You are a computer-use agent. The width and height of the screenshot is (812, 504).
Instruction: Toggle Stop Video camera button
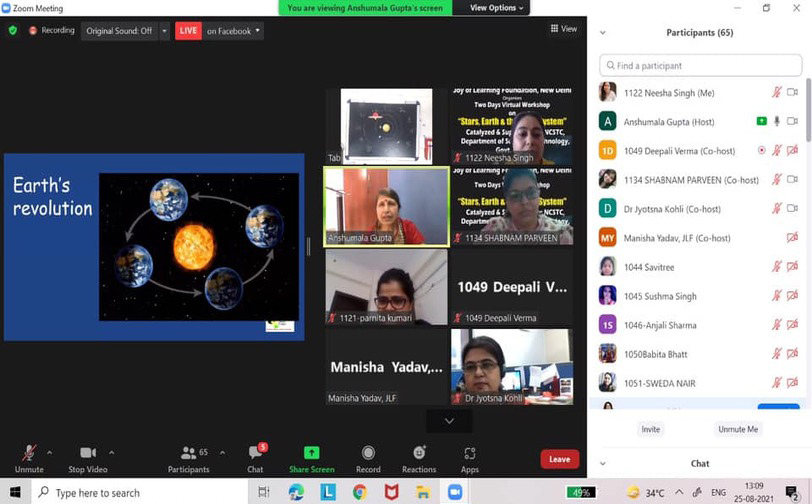point(89,453)
